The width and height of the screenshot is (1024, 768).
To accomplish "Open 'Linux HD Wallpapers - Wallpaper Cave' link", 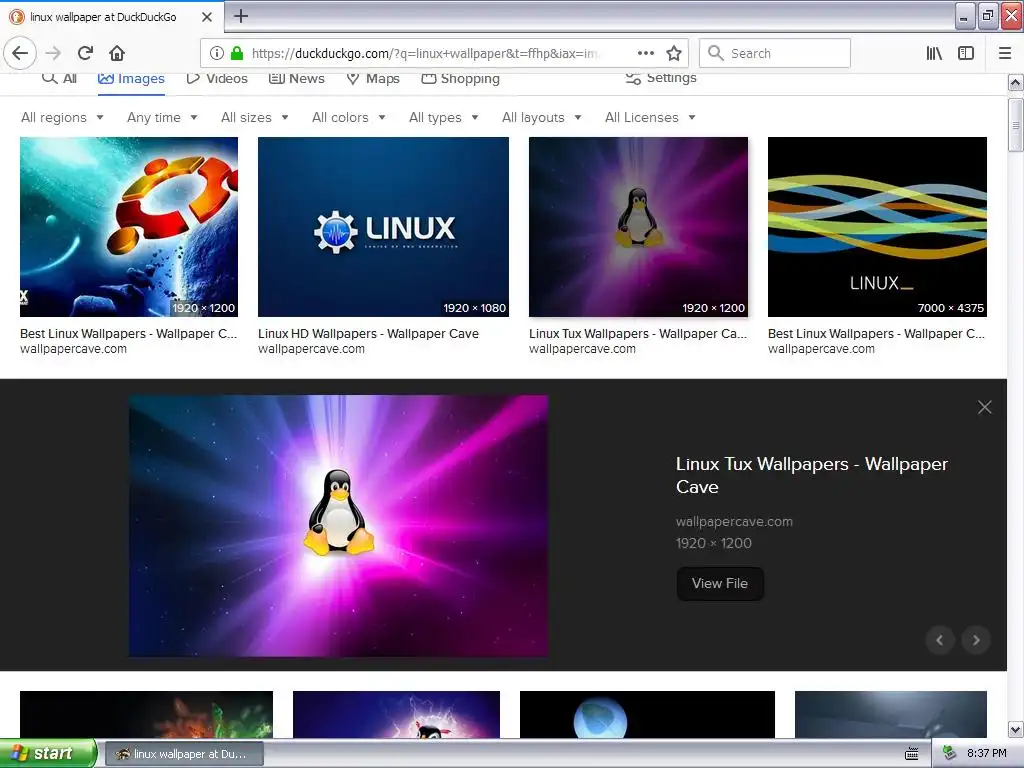I will pyautogui.click(x=368, y=334).
